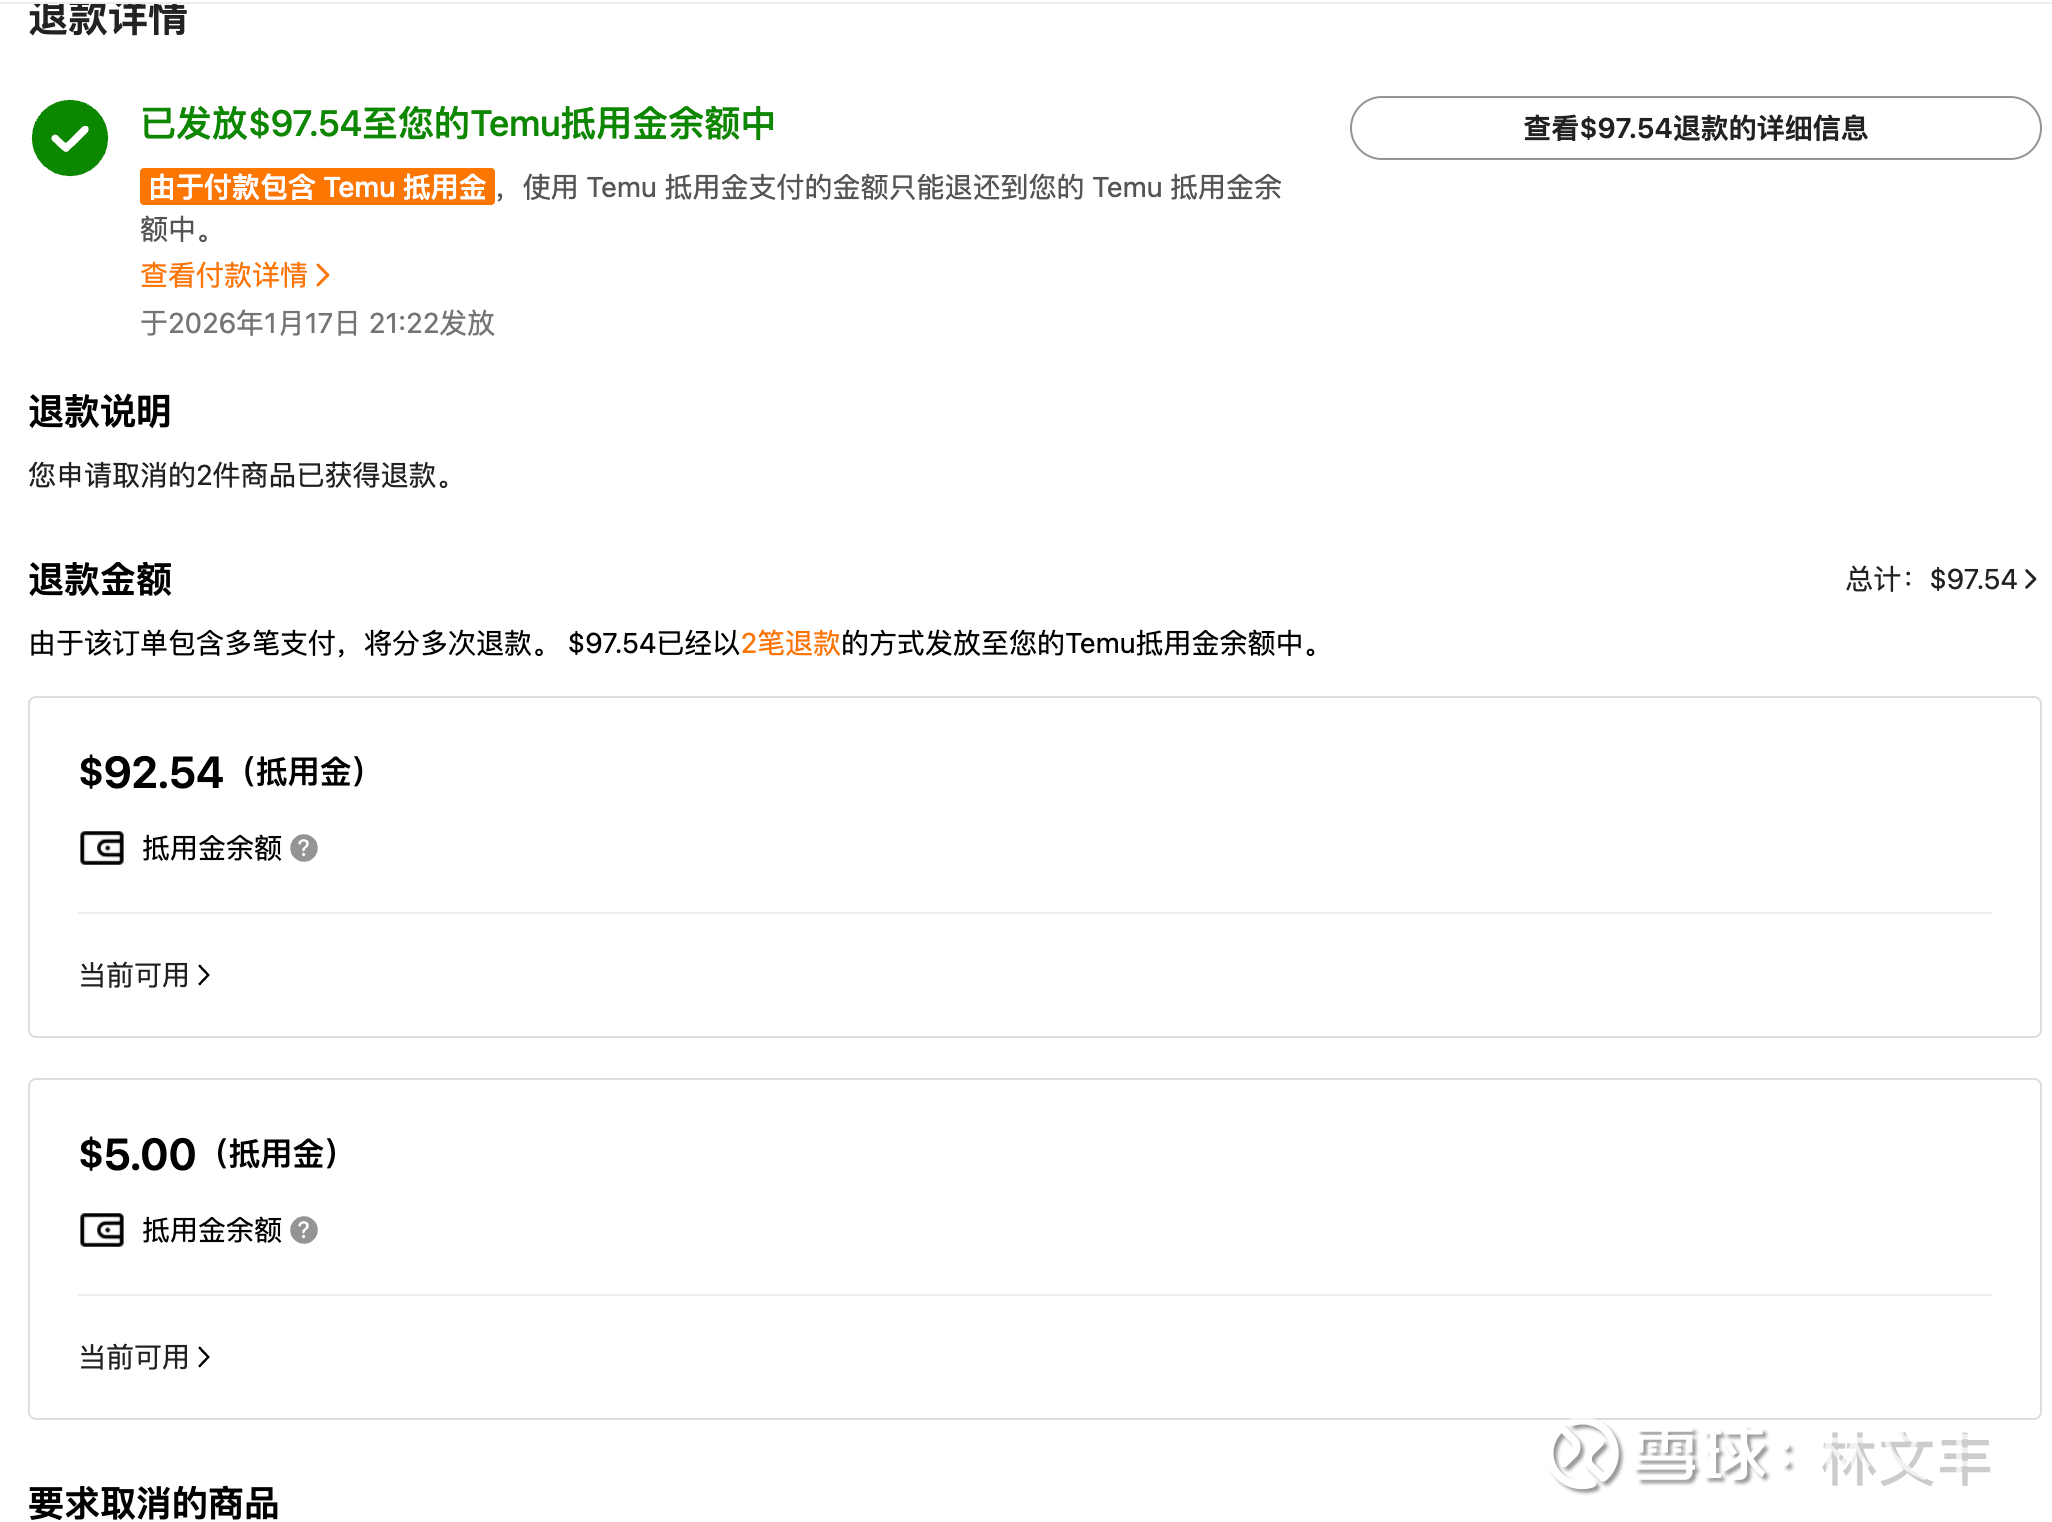Click wallet icon in $5.00 refund card
Image resolution: width=2052 pixels, height=1522 pixels.
pyautogui.click(x=102, y=1230)
